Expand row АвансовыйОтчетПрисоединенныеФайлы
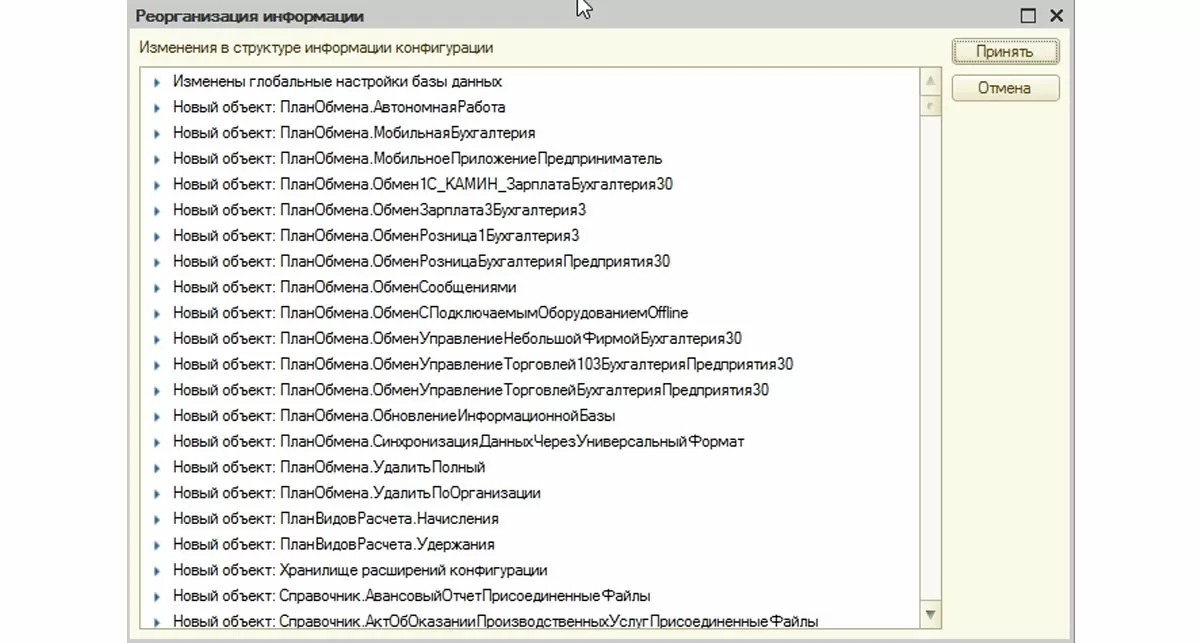Screen dimensions: 1200x643 (157, 597)
